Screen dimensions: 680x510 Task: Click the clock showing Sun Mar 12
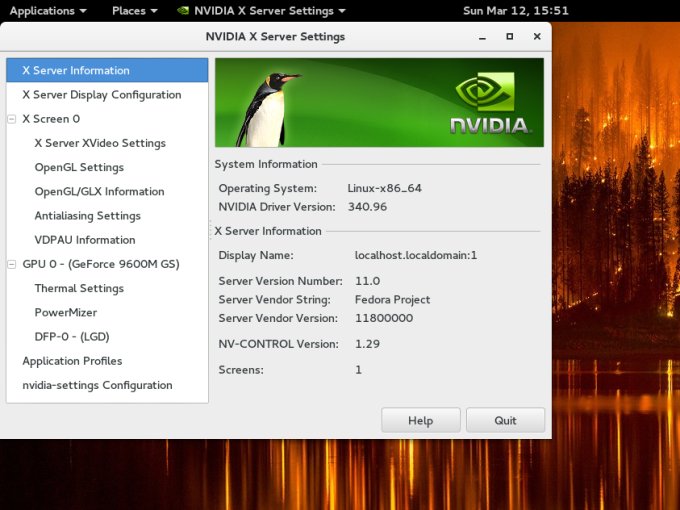click(x=516, y=11)
